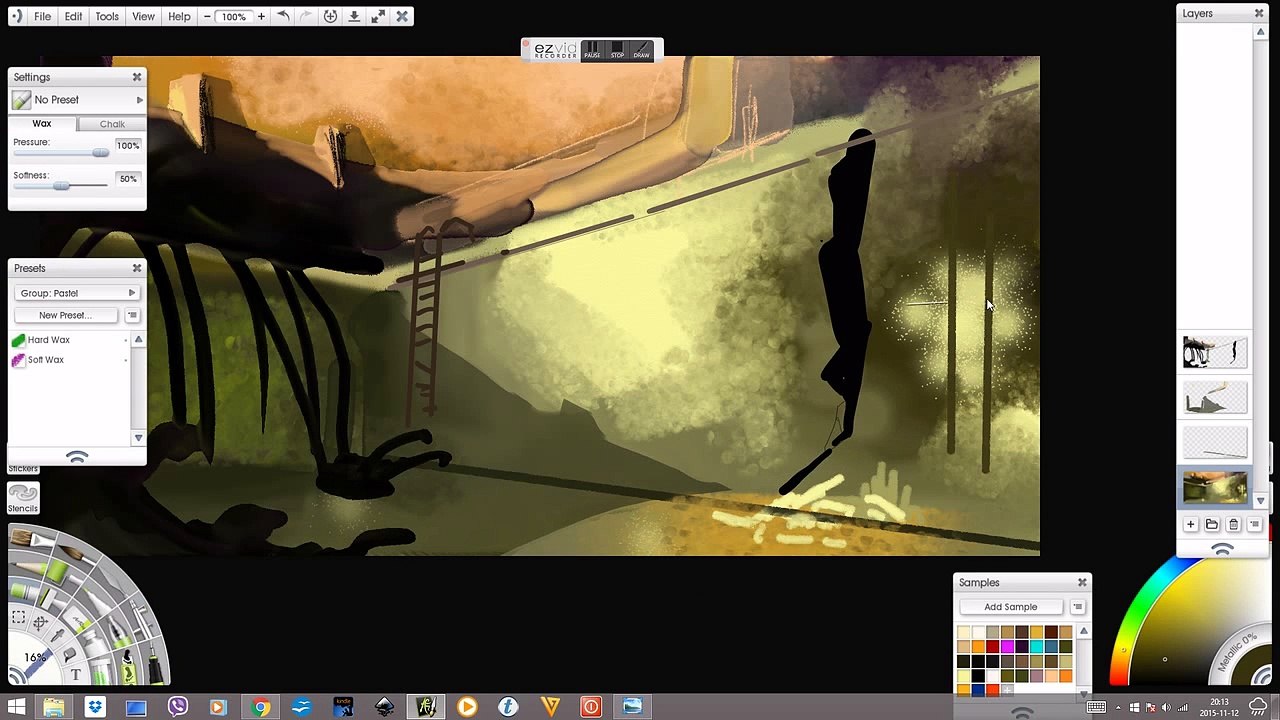1280x720 pixels.
Task: Click the 100% zoom field
Action: click(234, 16)
